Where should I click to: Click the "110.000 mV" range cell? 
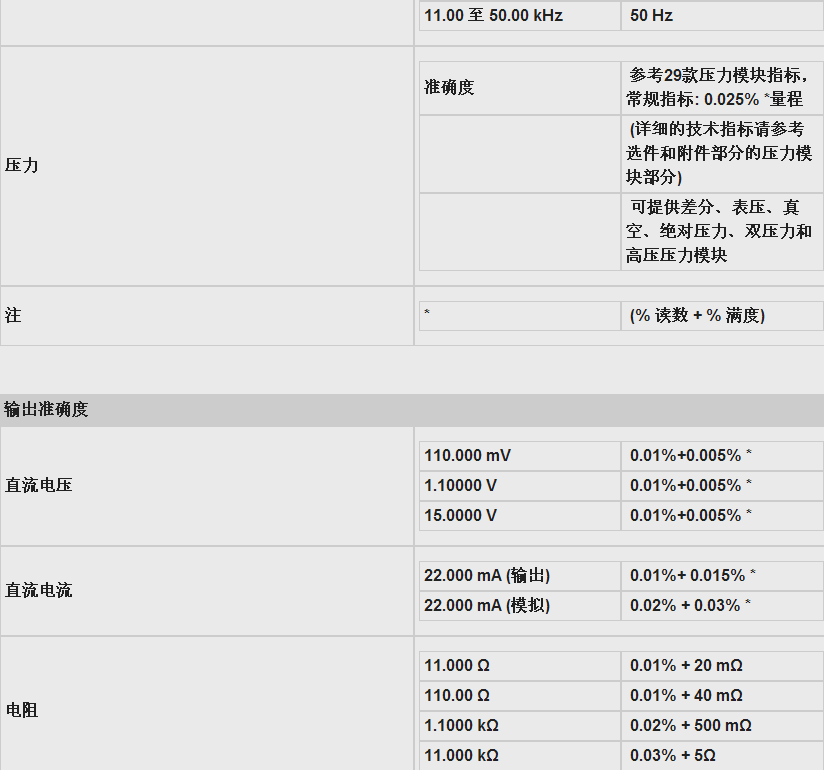click(467, 455)
